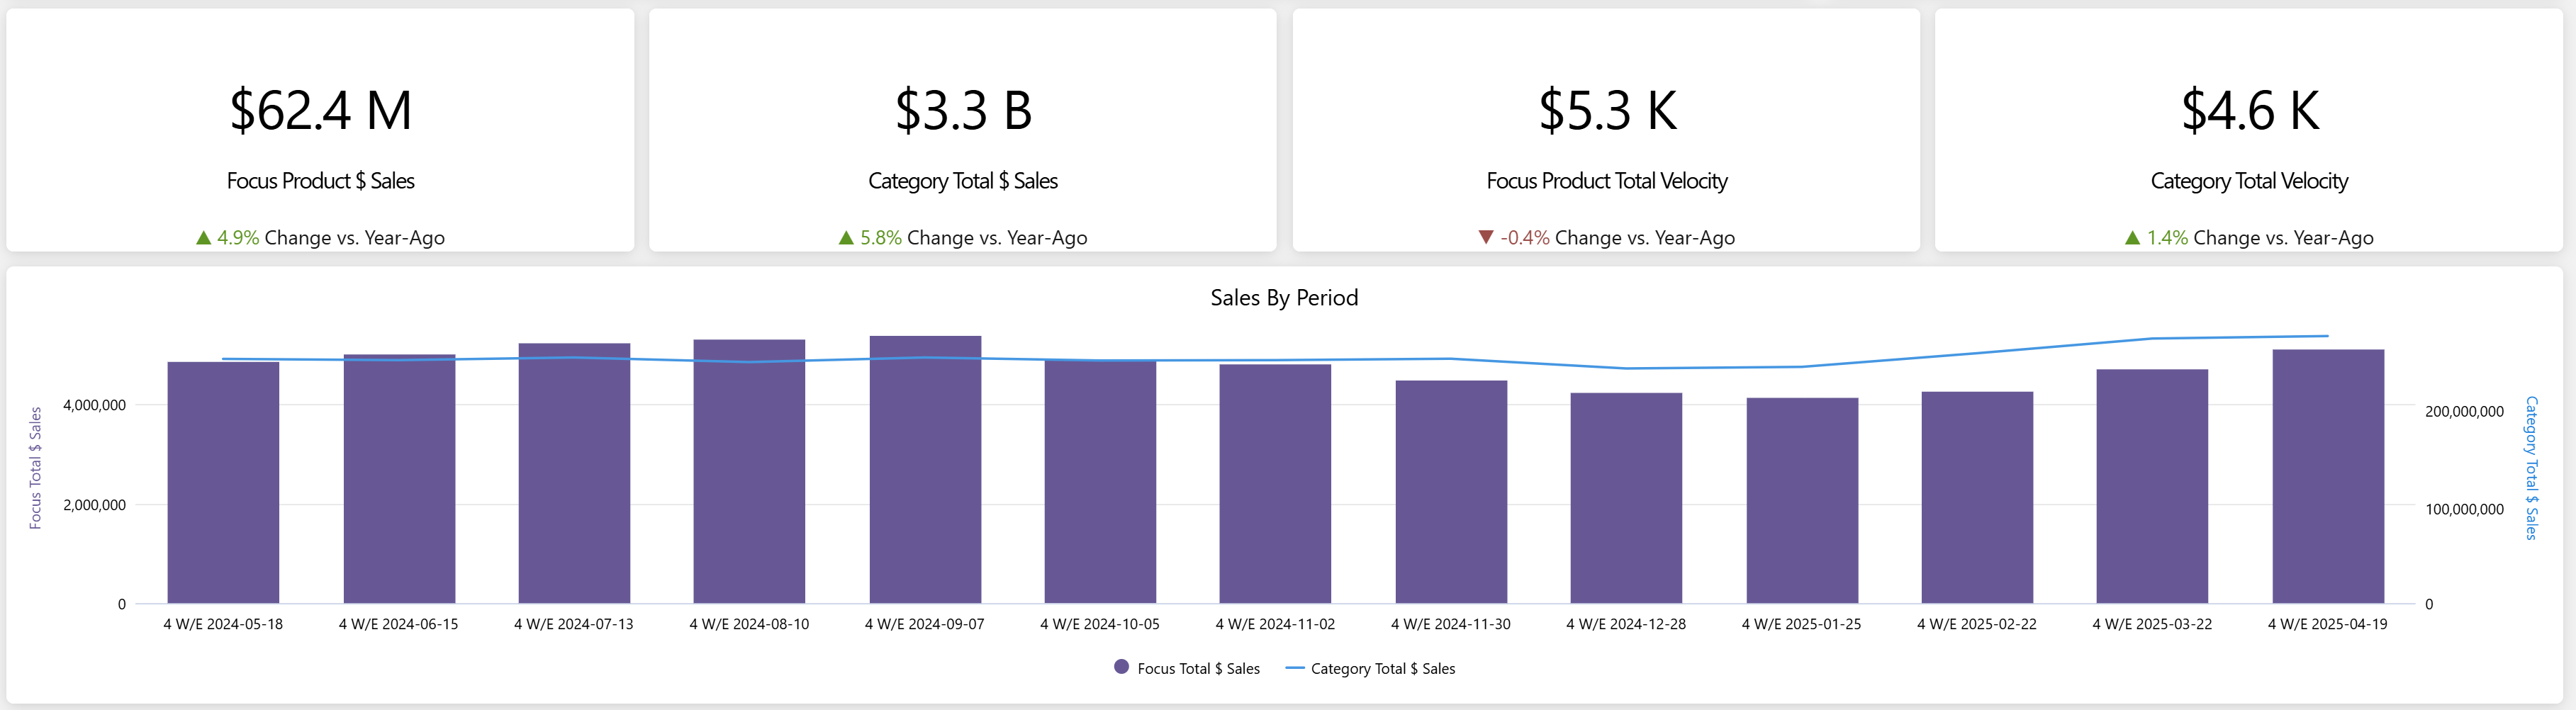Image resolution: width=2576 pixels, height=710 pixels.
Task: Toggle Focus Total $ Sales legend series
Action: coord(1187,668)
